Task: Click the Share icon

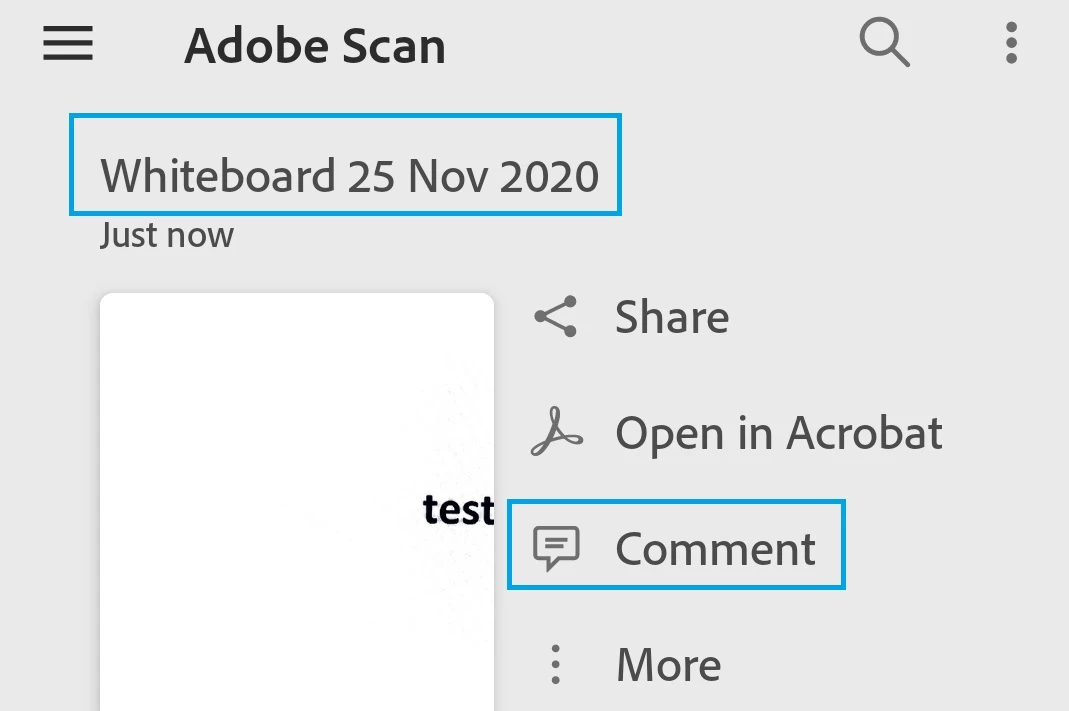Action: [556, 317]
